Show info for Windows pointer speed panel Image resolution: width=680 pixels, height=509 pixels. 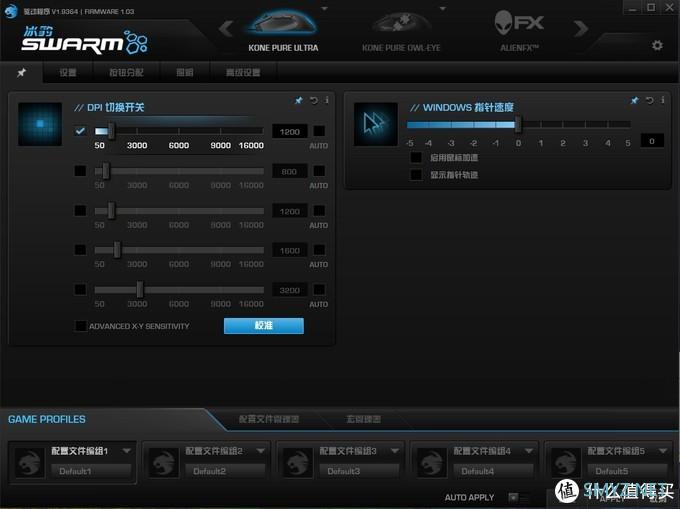[x=663, y=101]
